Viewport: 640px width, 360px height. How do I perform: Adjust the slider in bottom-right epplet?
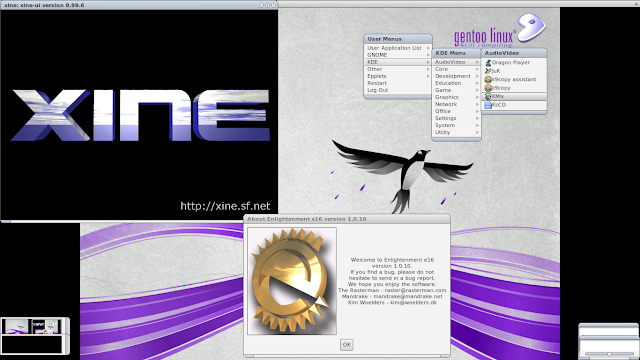tap(609, 354)
